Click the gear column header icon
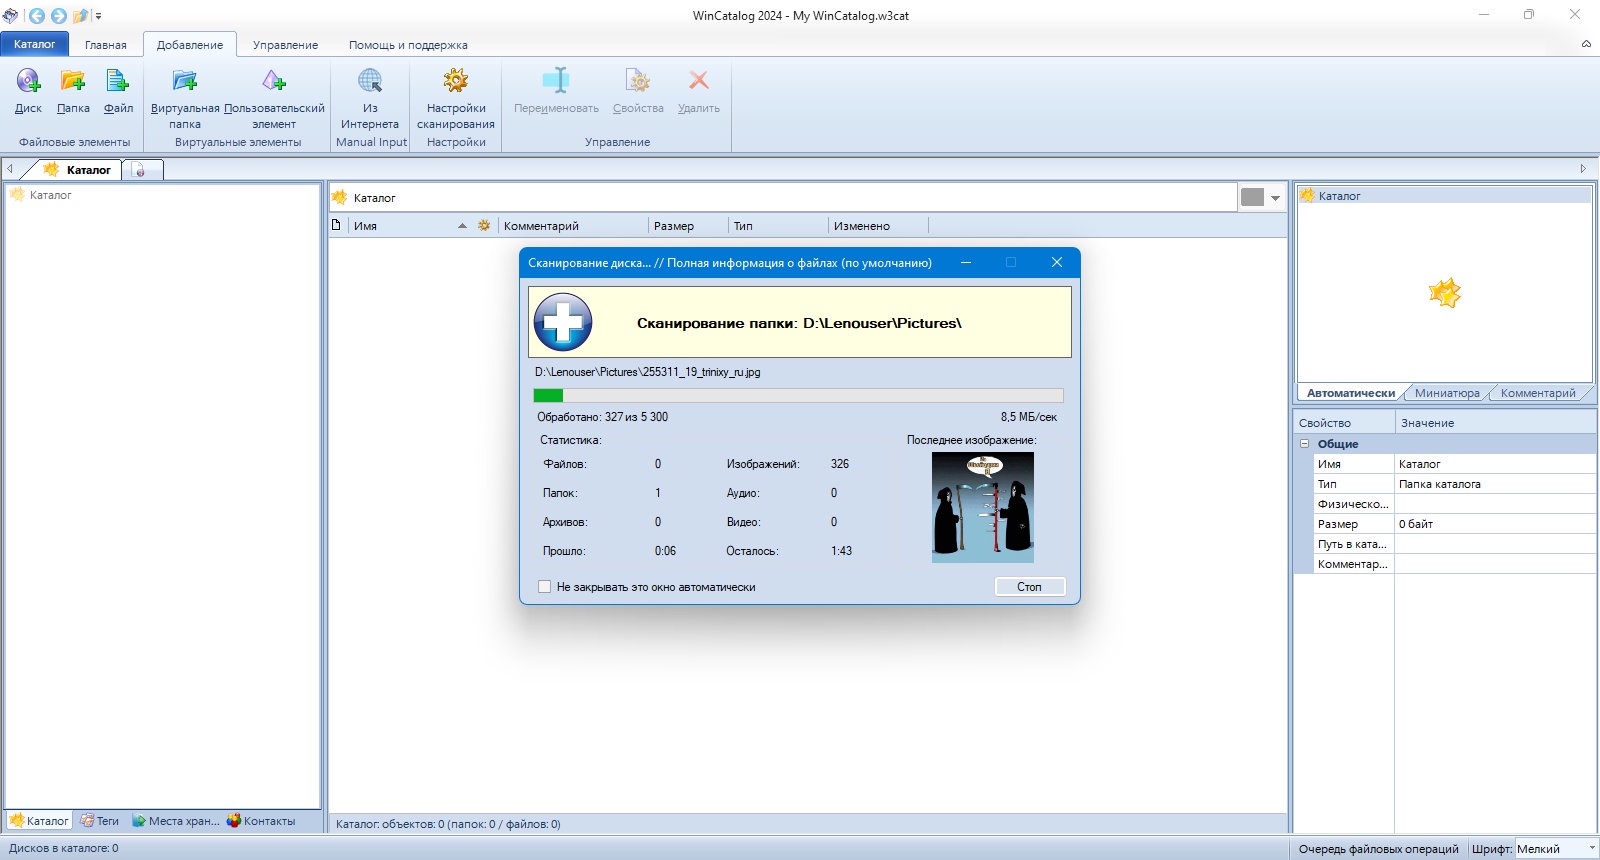The height and width of the screenshot is (860, 1600). (x=484, y=226)
